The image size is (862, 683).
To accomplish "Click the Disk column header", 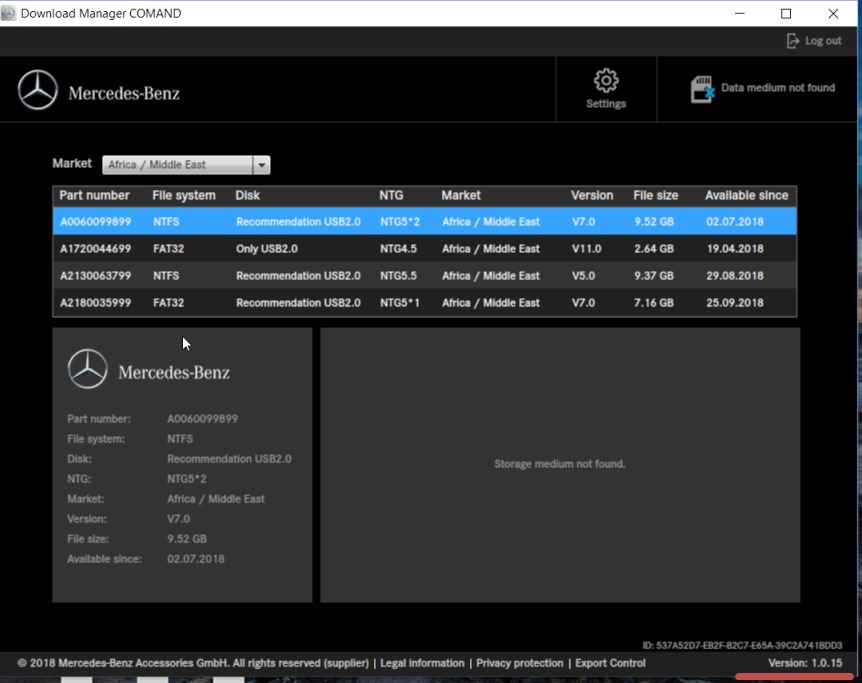I will [247, 195].
